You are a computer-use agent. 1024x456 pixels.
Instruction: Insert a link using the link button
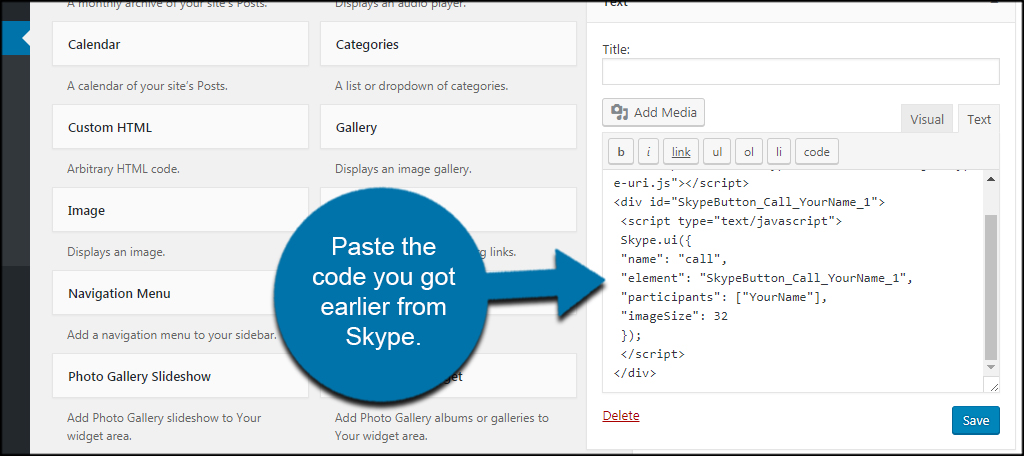point(681,152)
